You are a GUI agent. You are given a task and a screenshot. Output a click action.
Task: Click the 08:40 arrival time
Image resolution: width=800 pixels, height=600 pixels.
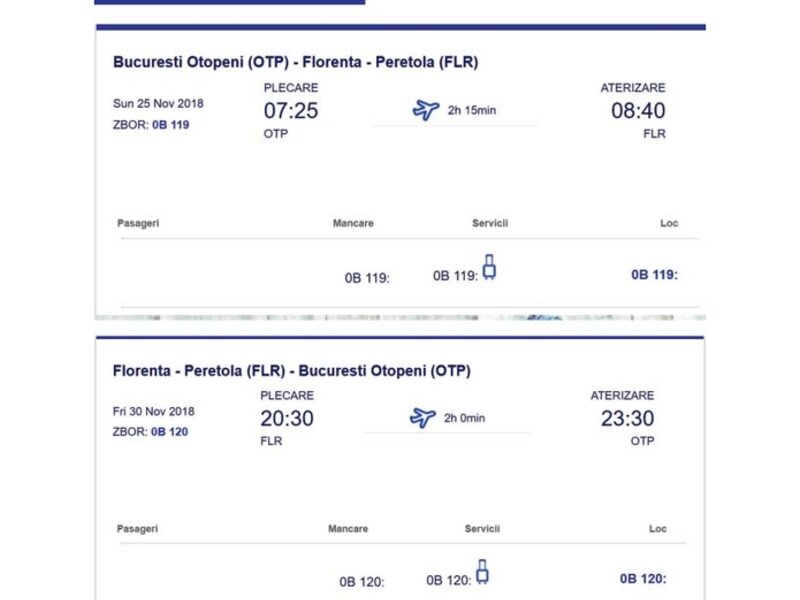tap(638, 111)
